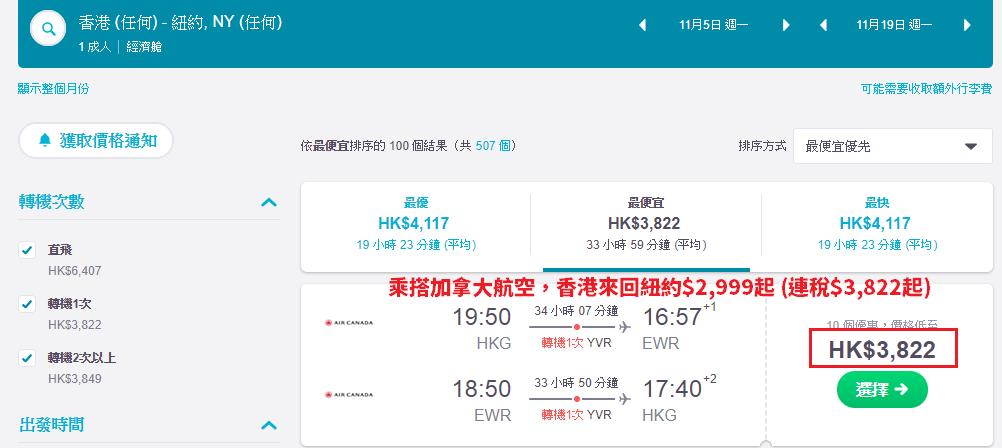Screen dimensions: 1002x448
Task: Click the 11月19日 週一 return date
Action: click(895, 26)
